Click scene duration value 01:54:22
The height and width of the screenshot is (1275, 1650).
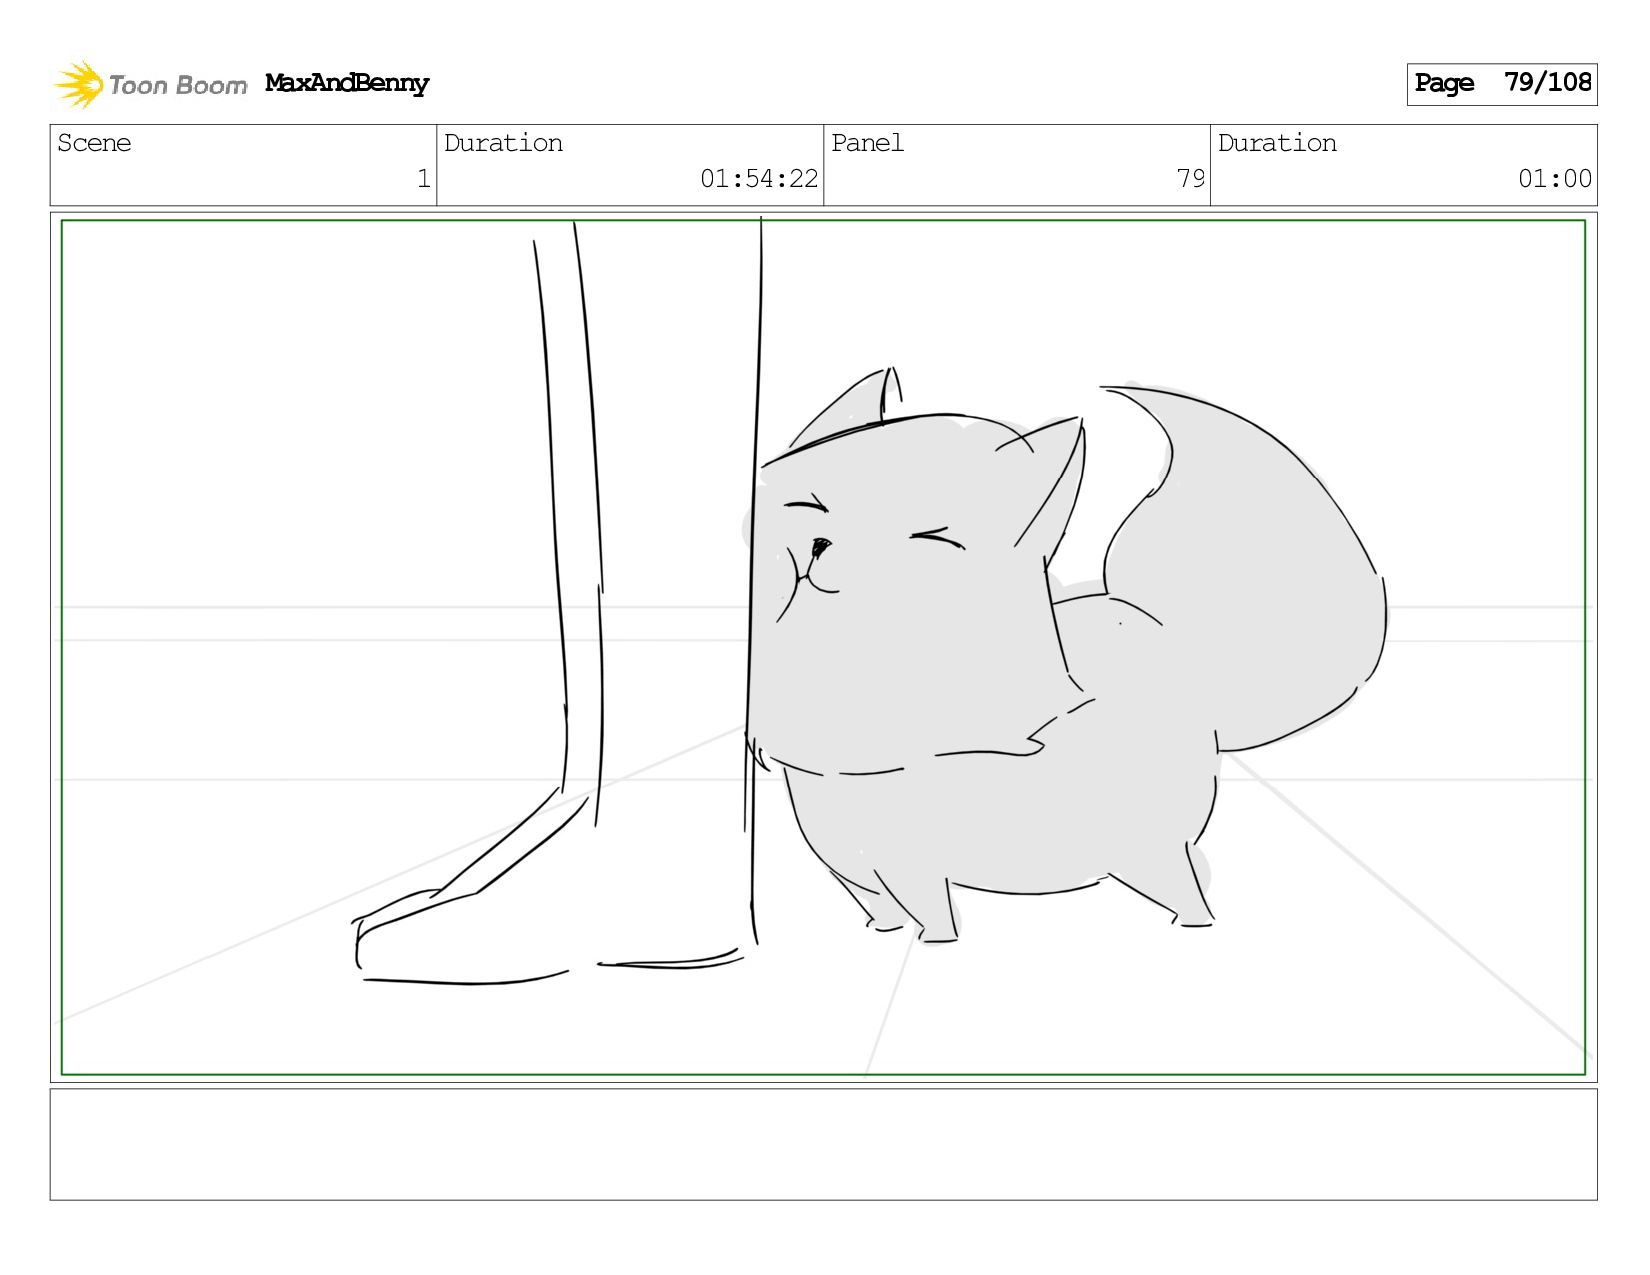point(759,179)
